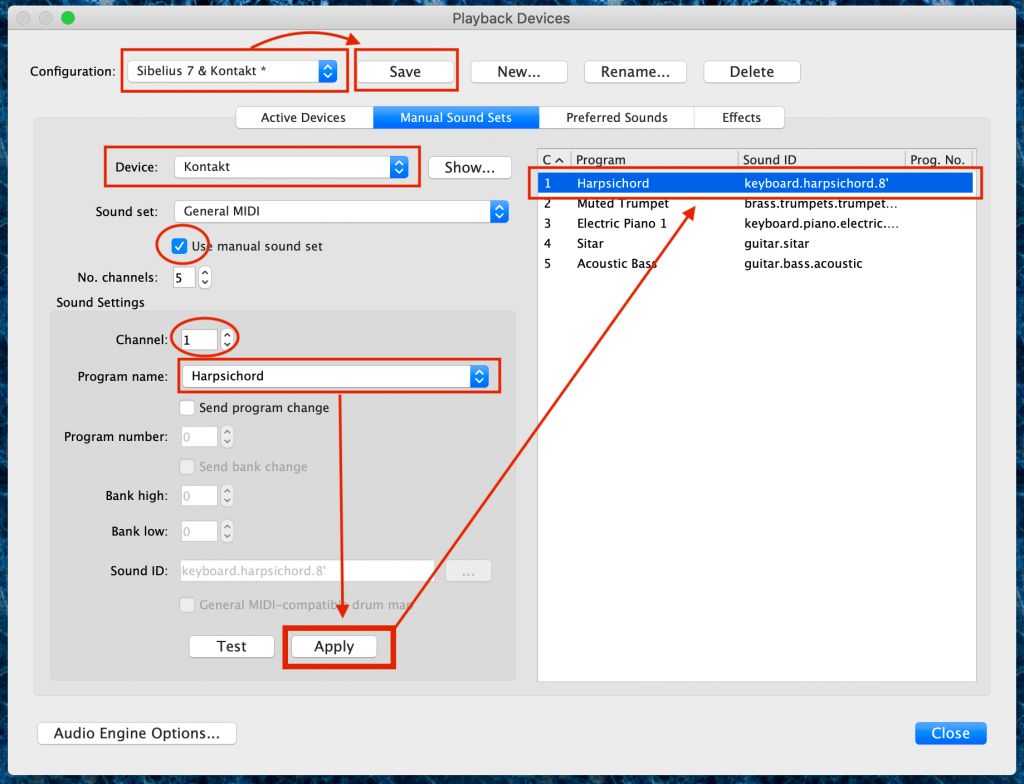Open Audio Engine Options
Viewport: 1024px width, 784px height.
point(136,733)
